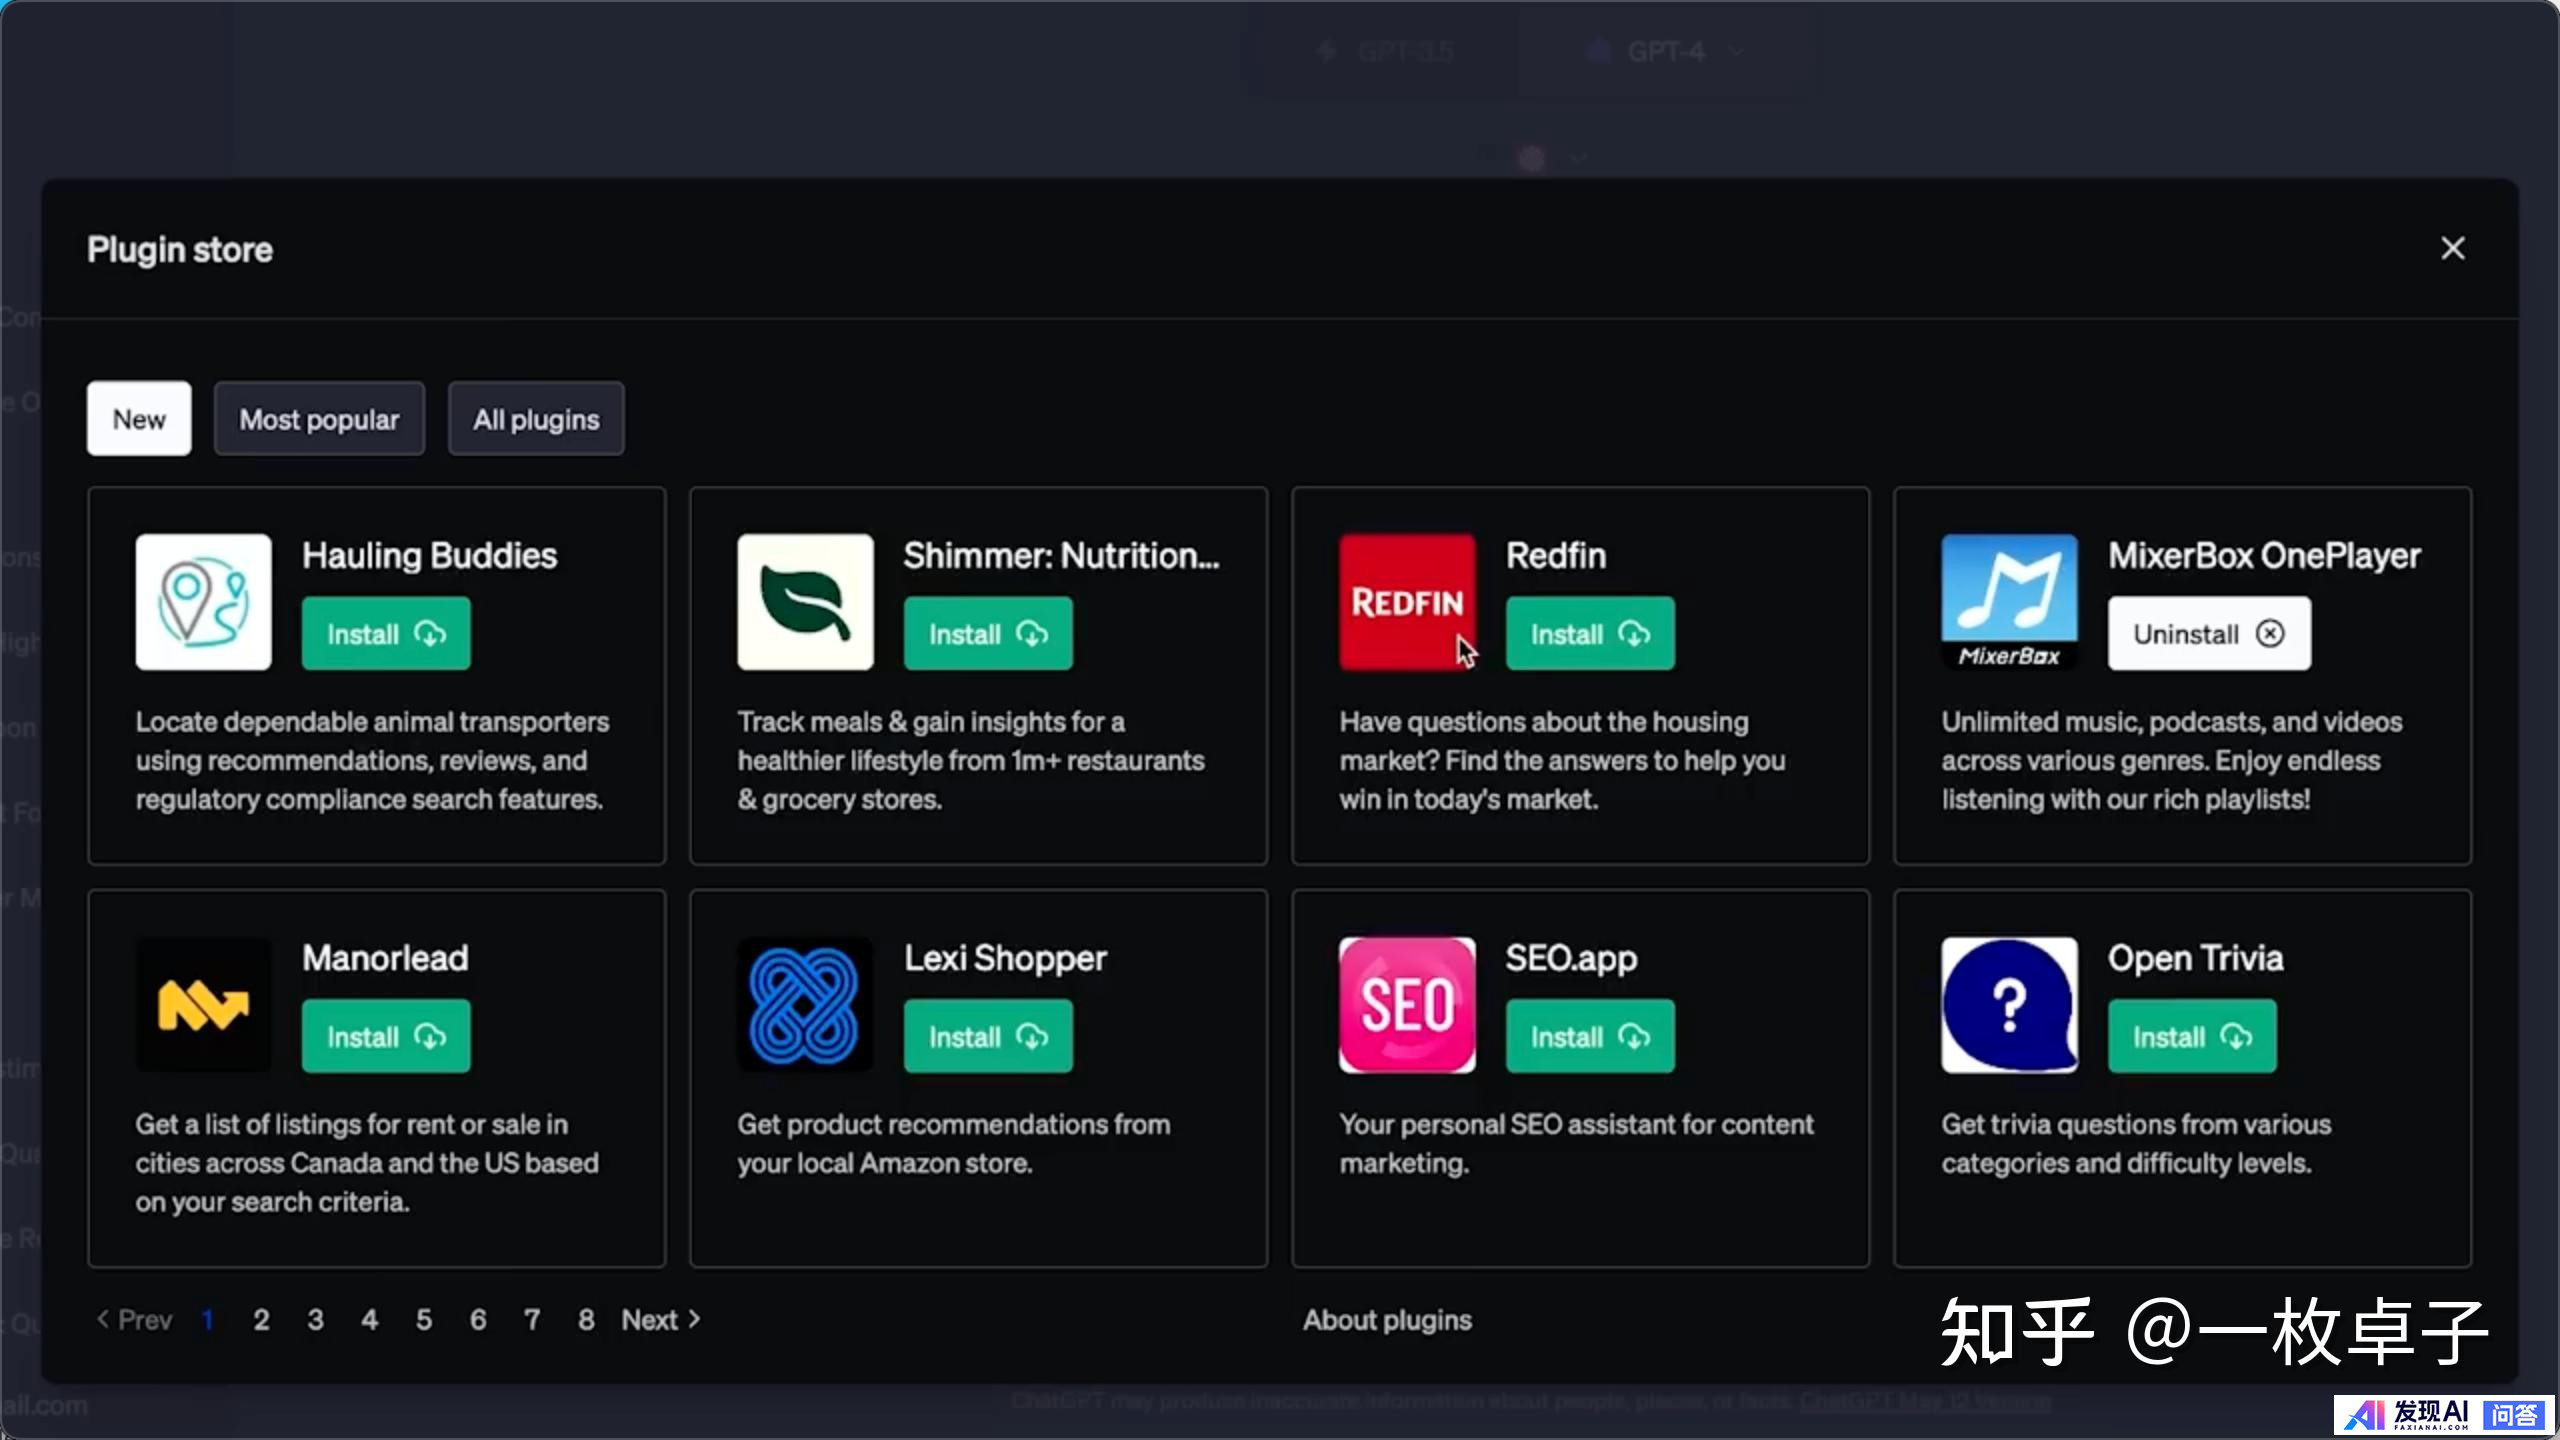Switch to the Most popular tab
Image resolution: width=2560 pixels, height=1440 pixels.
[319, 419]
